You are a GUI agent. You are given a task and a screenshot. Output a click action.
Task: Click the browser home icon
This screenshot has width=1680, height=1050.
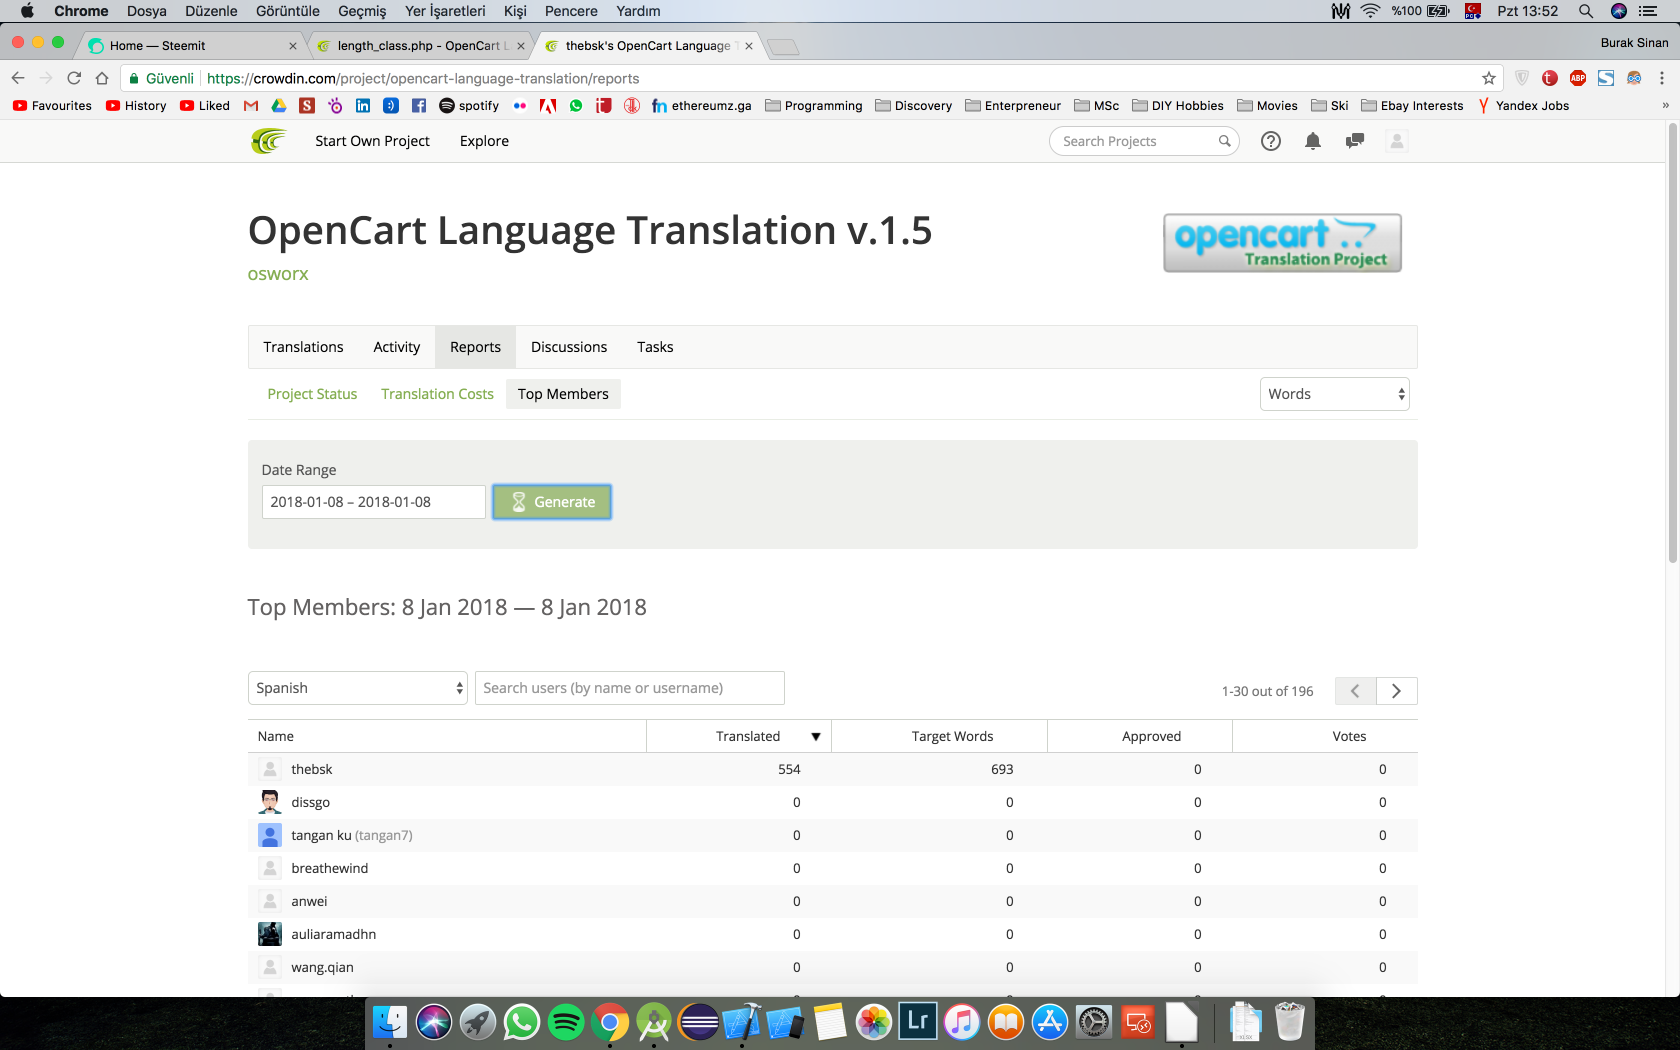point(102,78)
